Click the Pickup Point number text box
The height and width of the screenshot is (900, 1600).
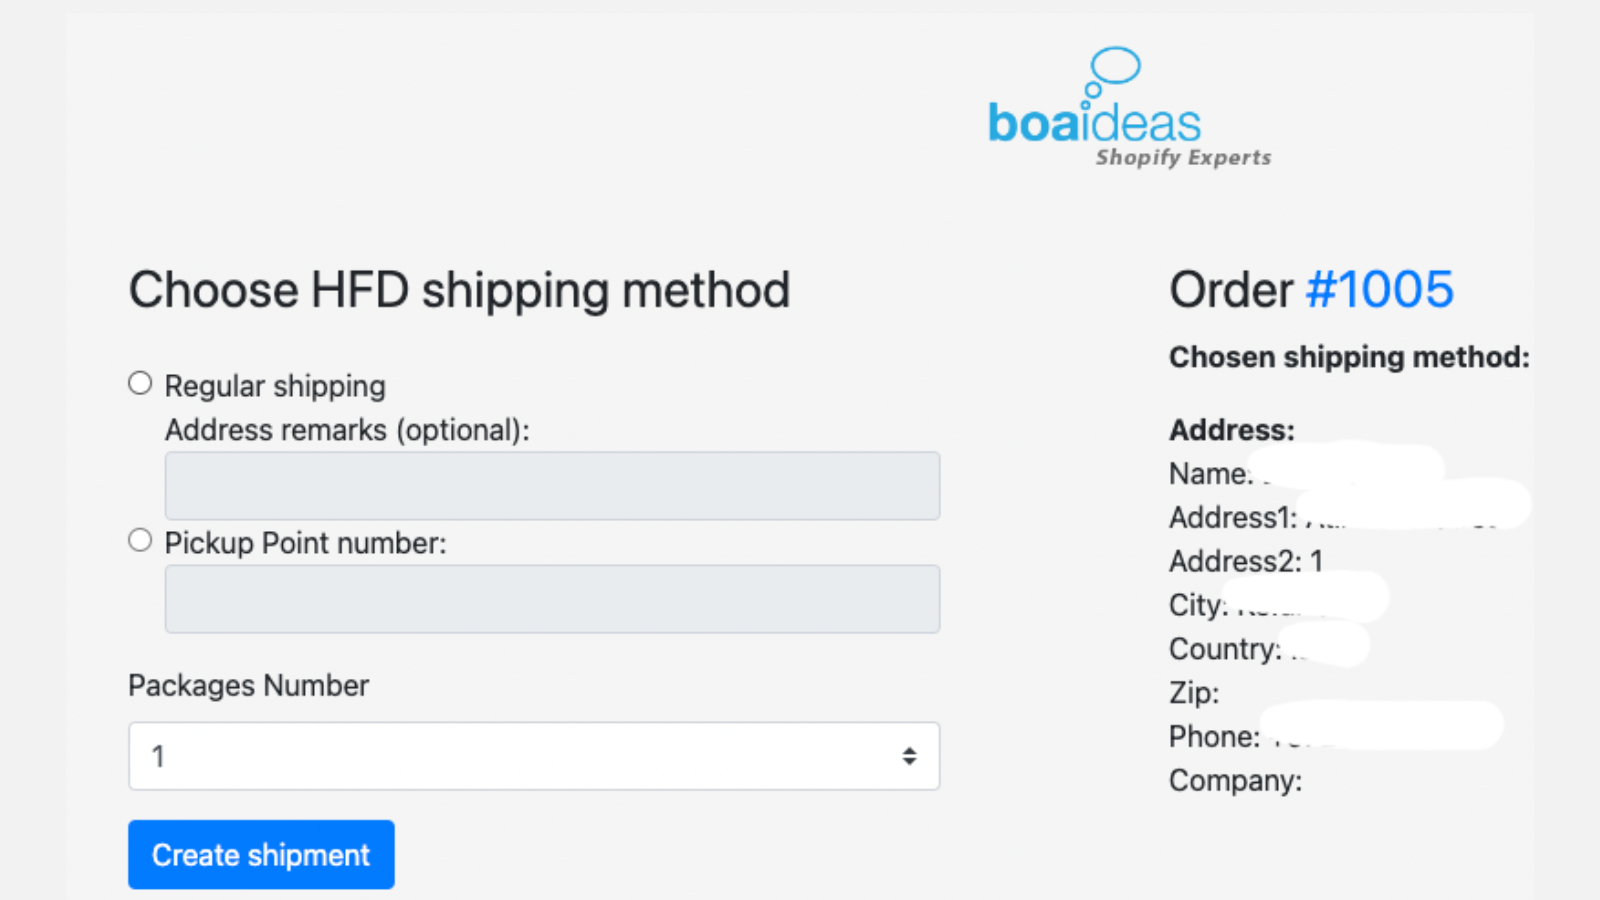tap(552, 599)
